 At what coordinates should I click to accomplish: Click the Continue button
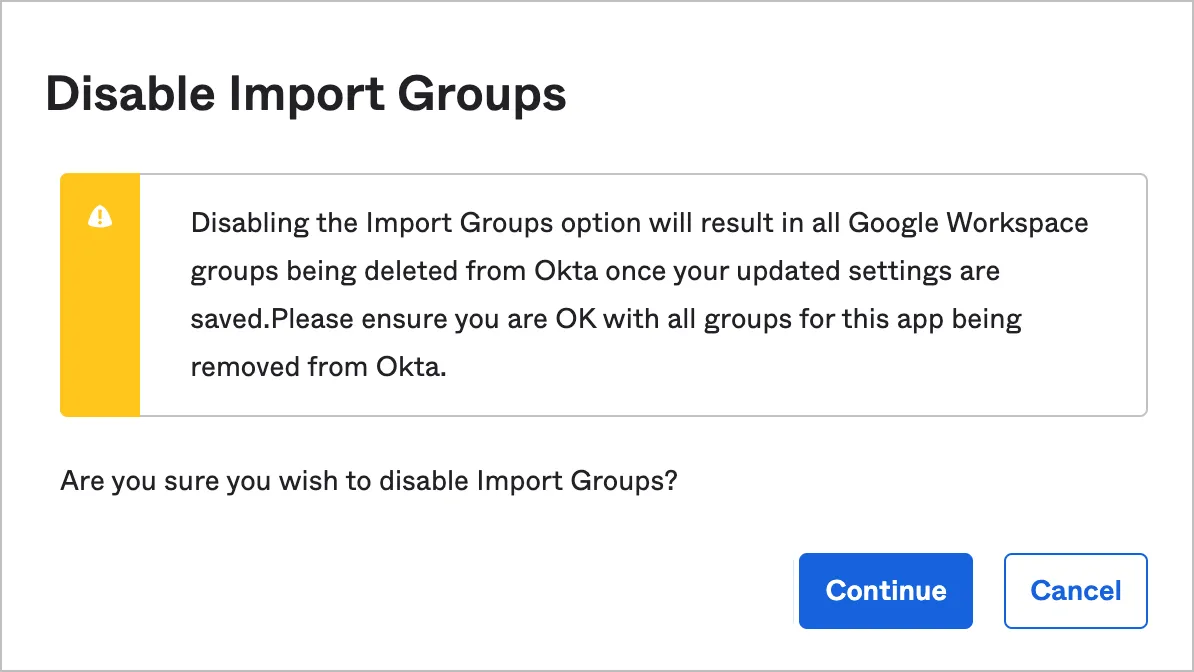point(885,591)
